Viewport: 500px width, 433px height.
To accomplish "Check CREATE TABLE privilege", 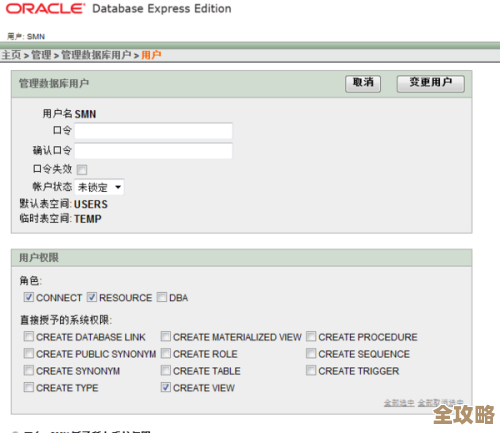I will [x=166, y=370].
